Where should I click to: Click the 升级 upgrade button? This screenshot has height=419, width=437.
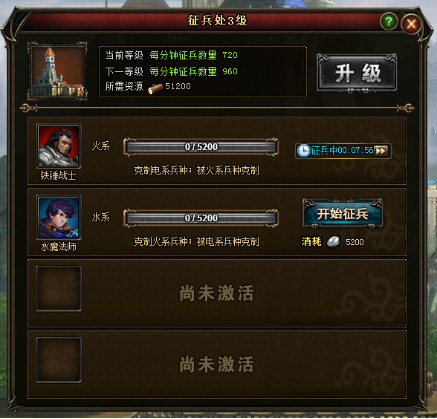(357, 73)
